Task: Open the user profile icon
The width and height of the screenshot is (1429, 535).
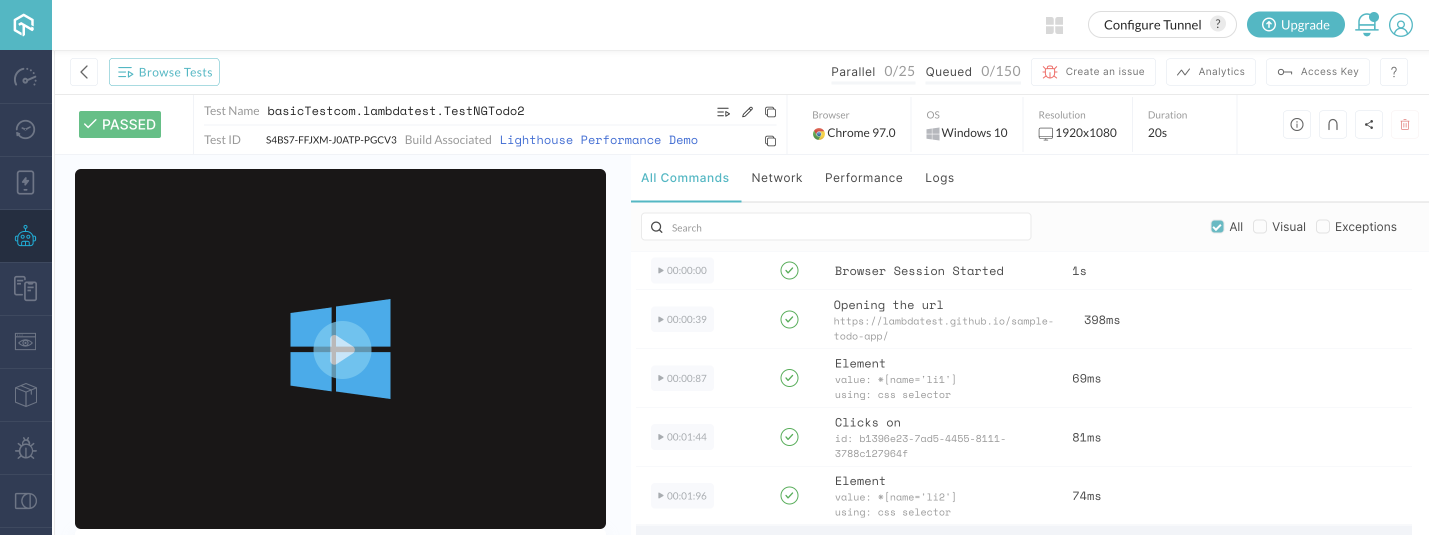Action: click(x=1401, y=25)
